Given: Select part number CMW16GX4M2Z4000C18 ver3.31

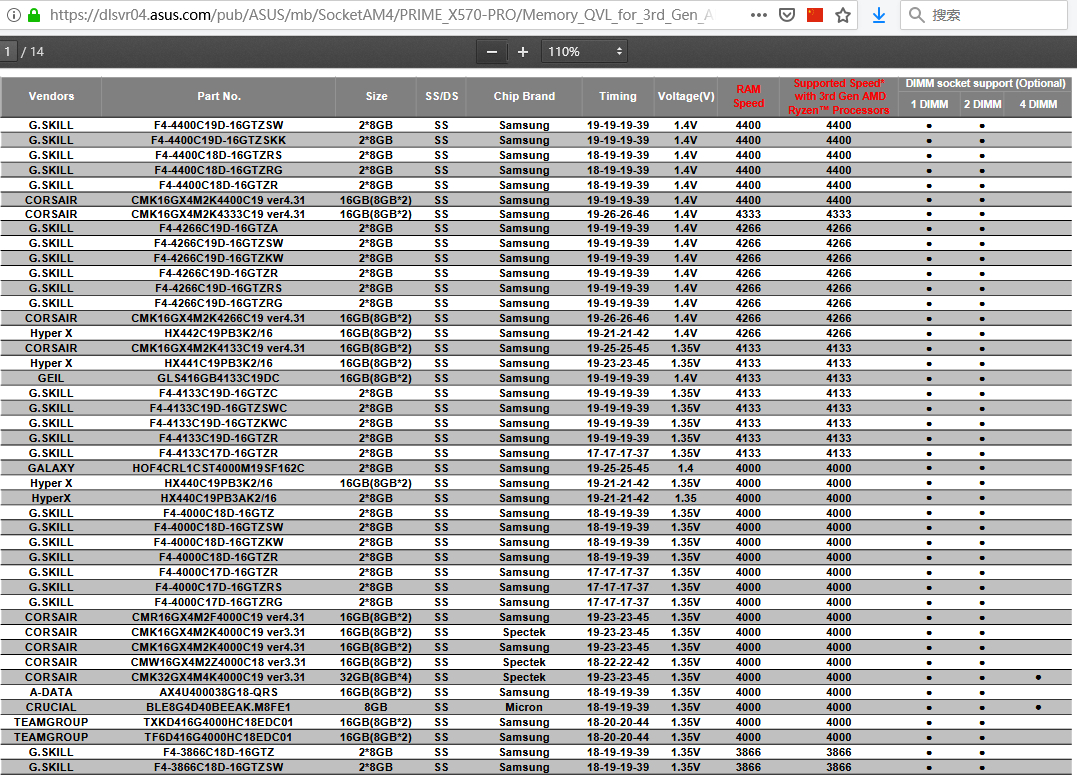Looking at the screenshot, I should pos(218,663).
